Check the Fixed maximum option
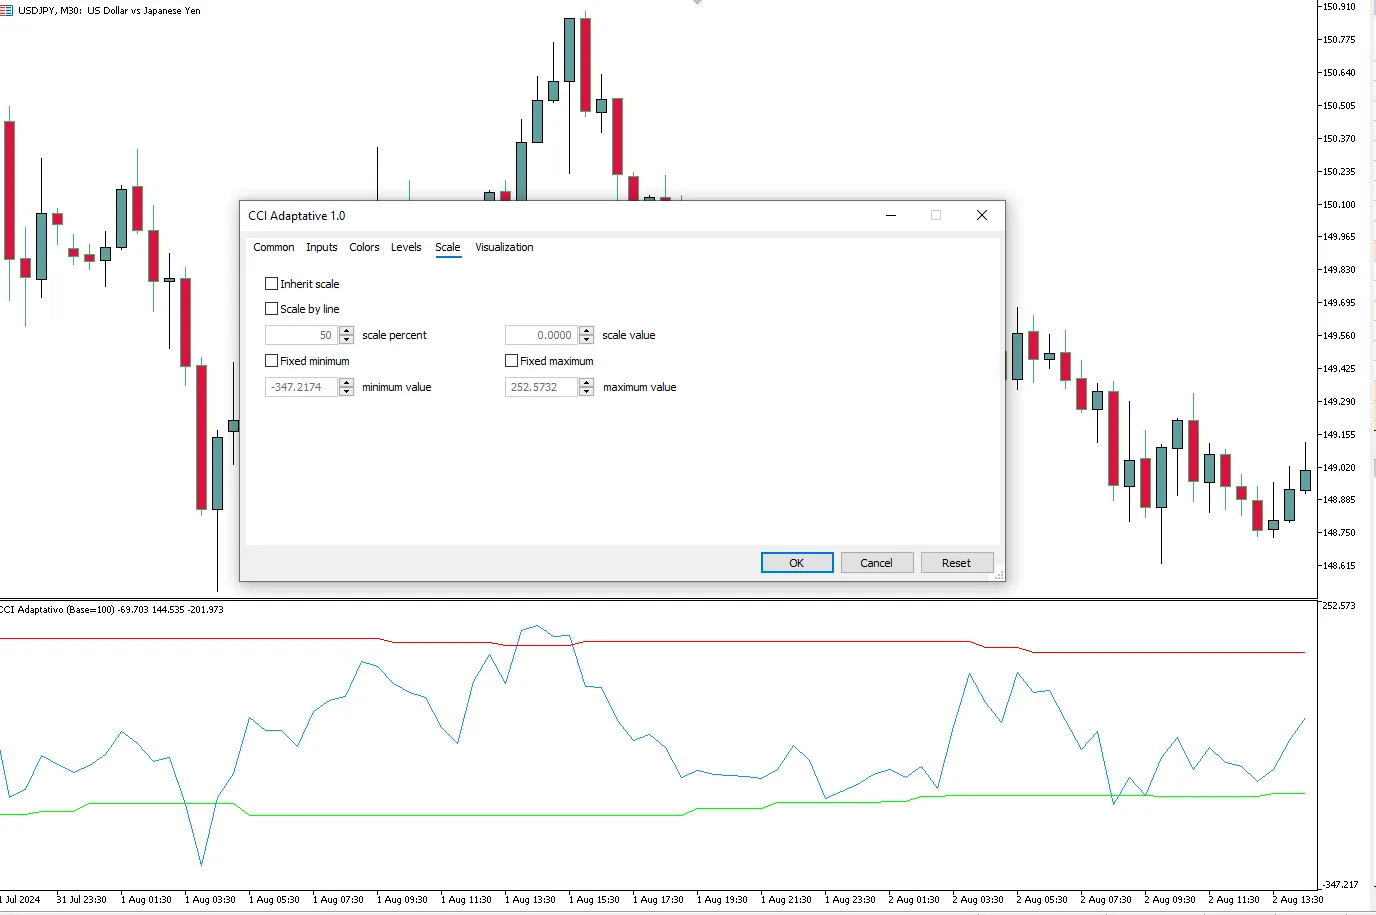 [x=511, y=361]
